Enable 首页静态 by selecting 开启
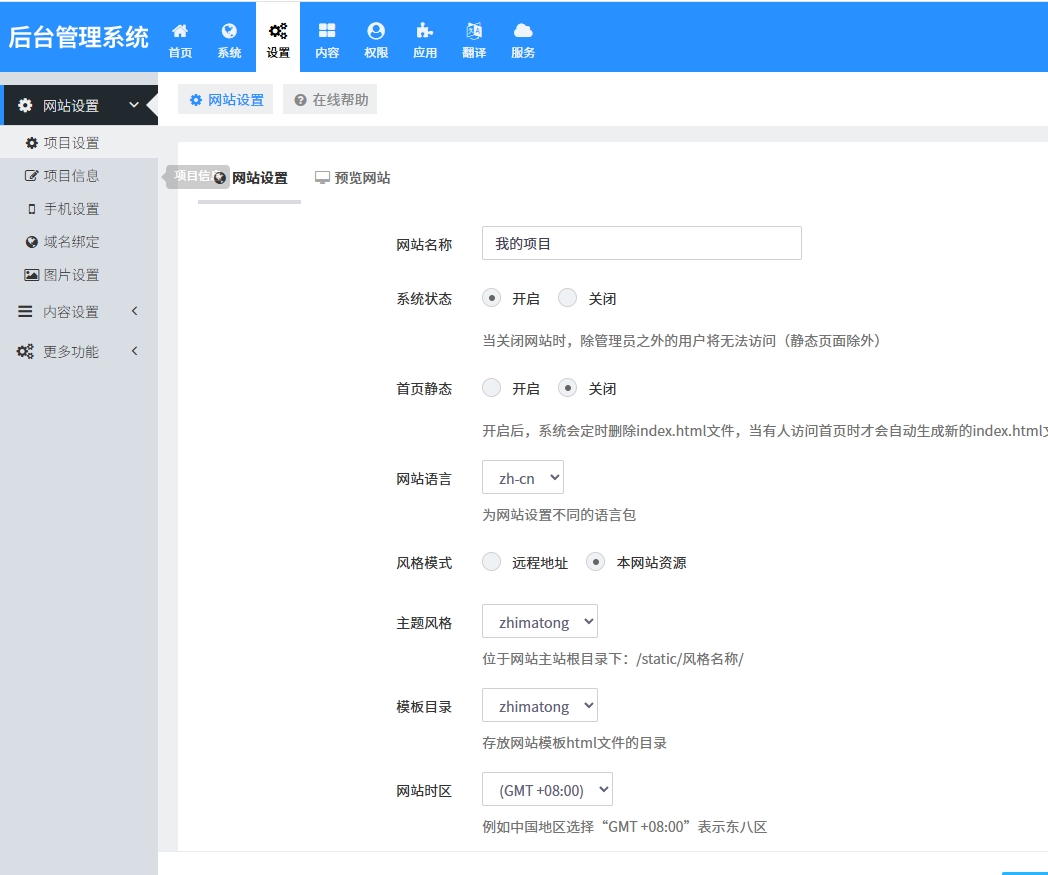This screenshot has height=875, width=1048. tap(492, 388)
